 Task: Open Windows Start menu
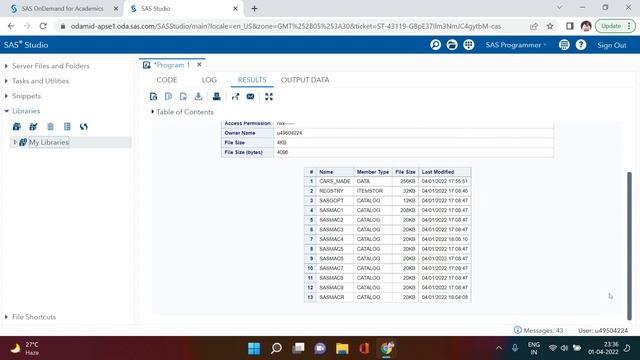click(x=254, y=348)
